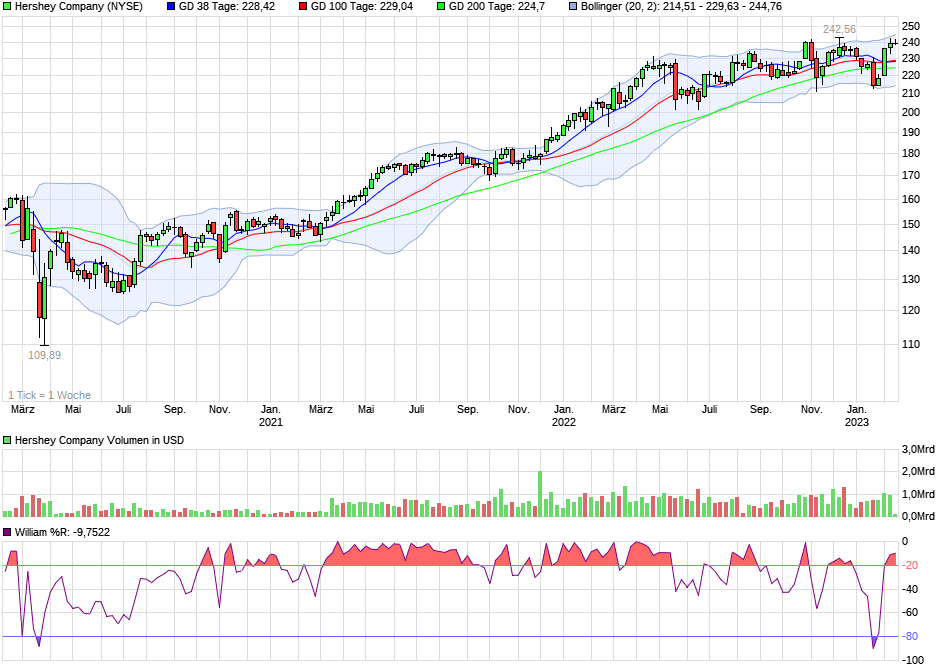940x670 pixels.
Task: Click the green GD 200 Tage swatch
Action: click(441, 7)
